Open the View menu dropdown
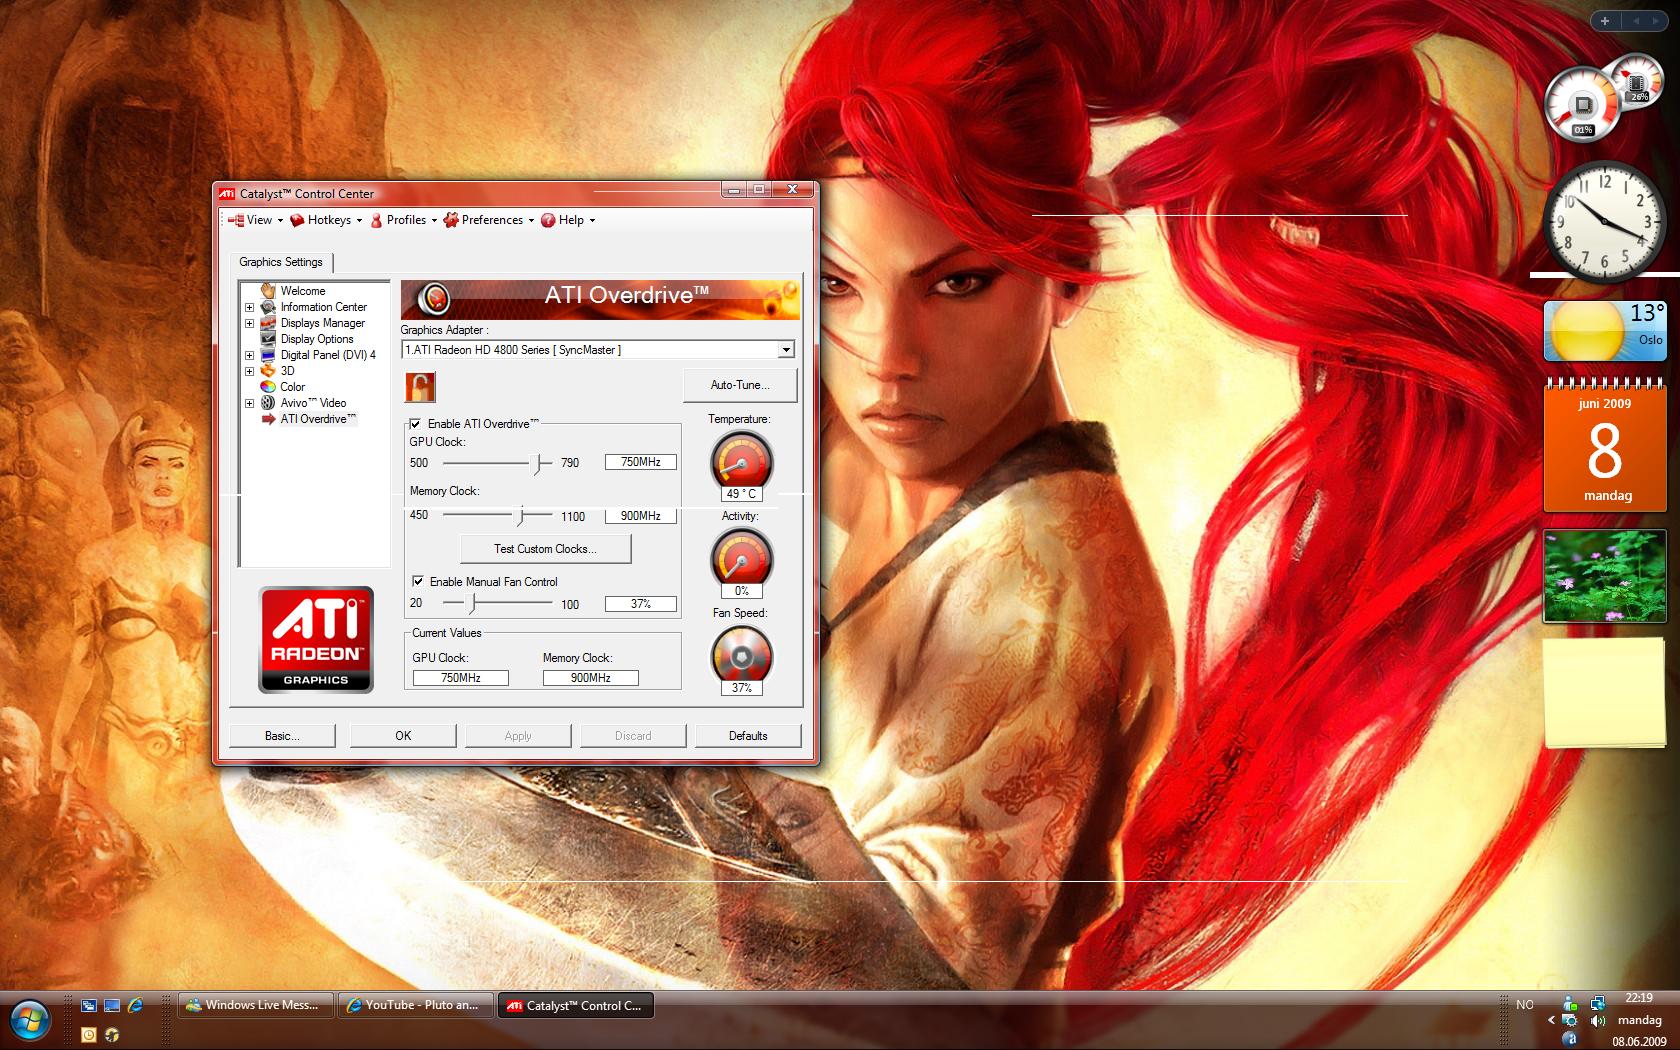 (x=255, y=220)
